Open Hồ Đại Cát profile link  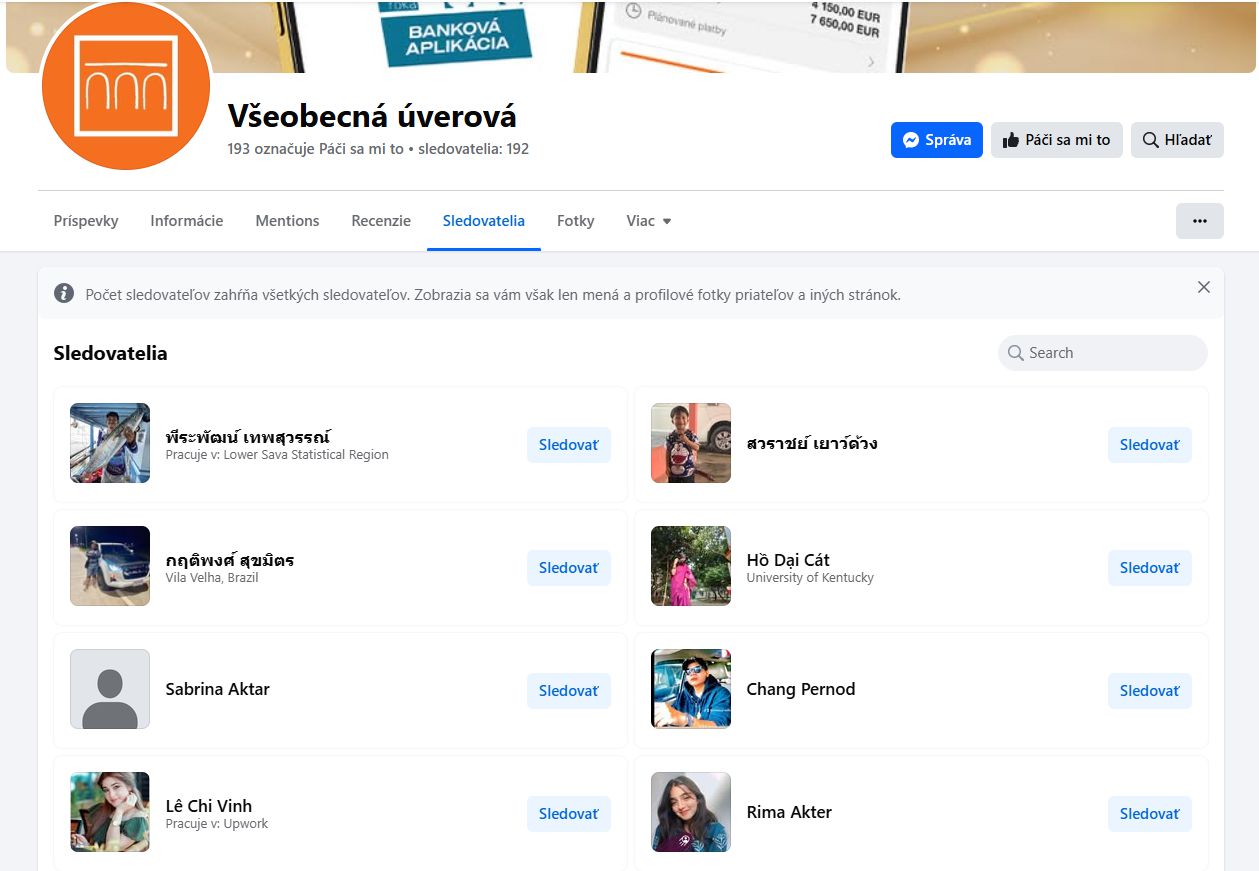[788, 560]
